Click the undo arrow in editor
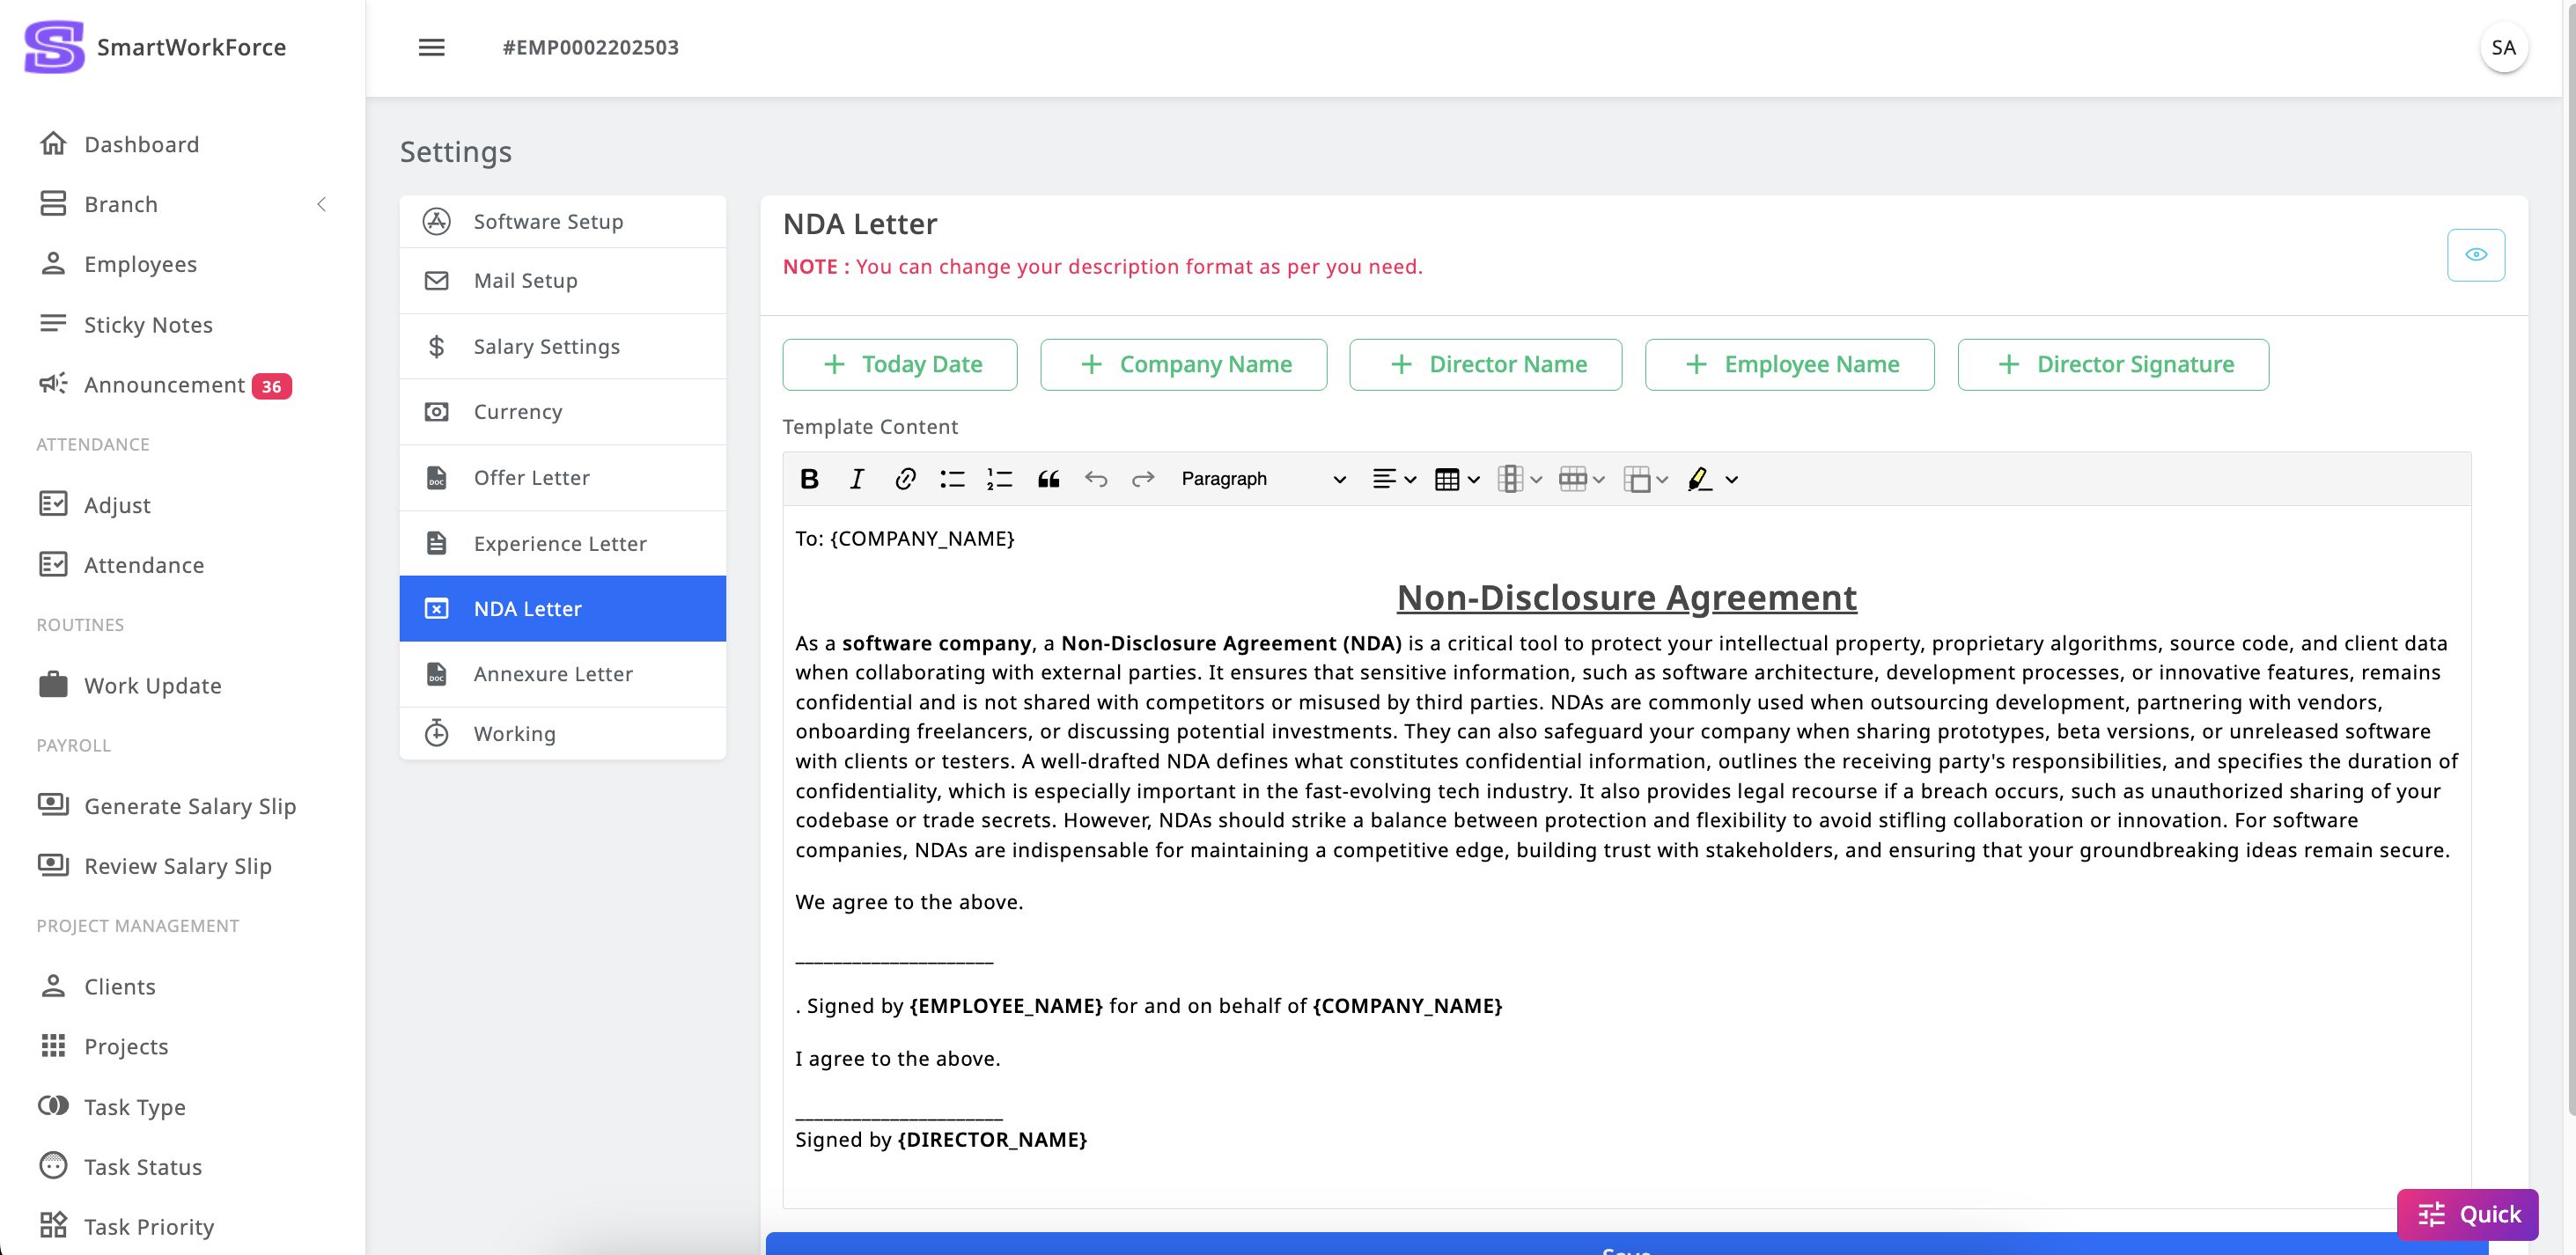The image size is (2576, 1255). point(1096,479)
